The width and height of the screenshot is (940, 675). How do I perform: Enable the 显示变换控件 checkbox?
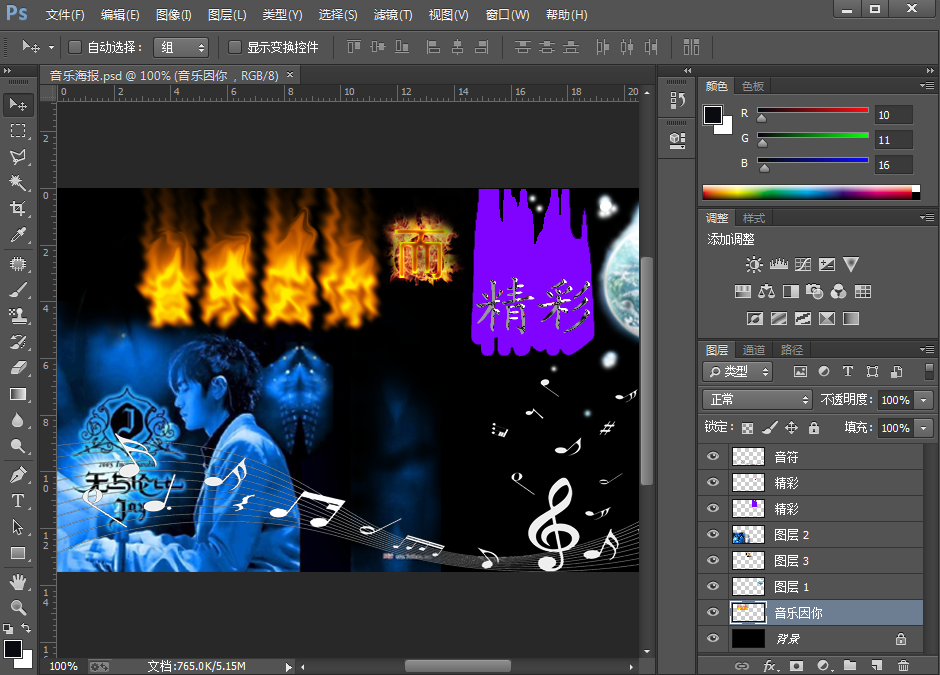point(235,47)
